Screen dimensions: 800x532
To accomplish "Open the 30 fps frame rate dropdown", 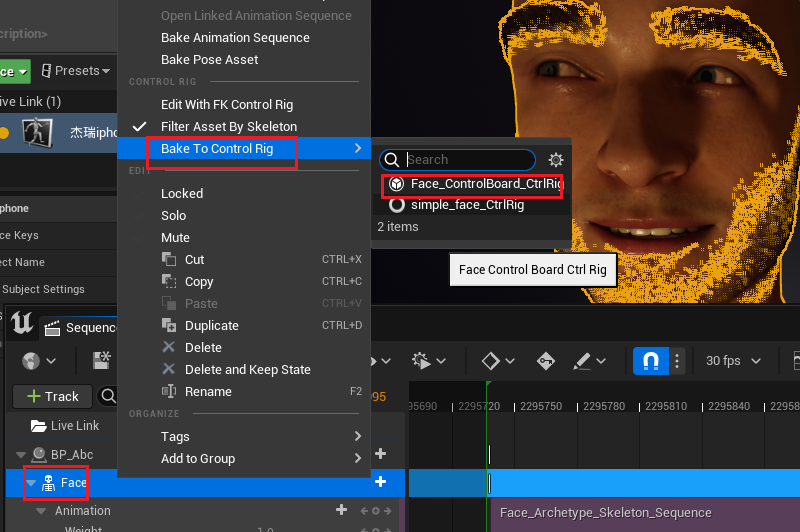I will [x=733, y=361].
